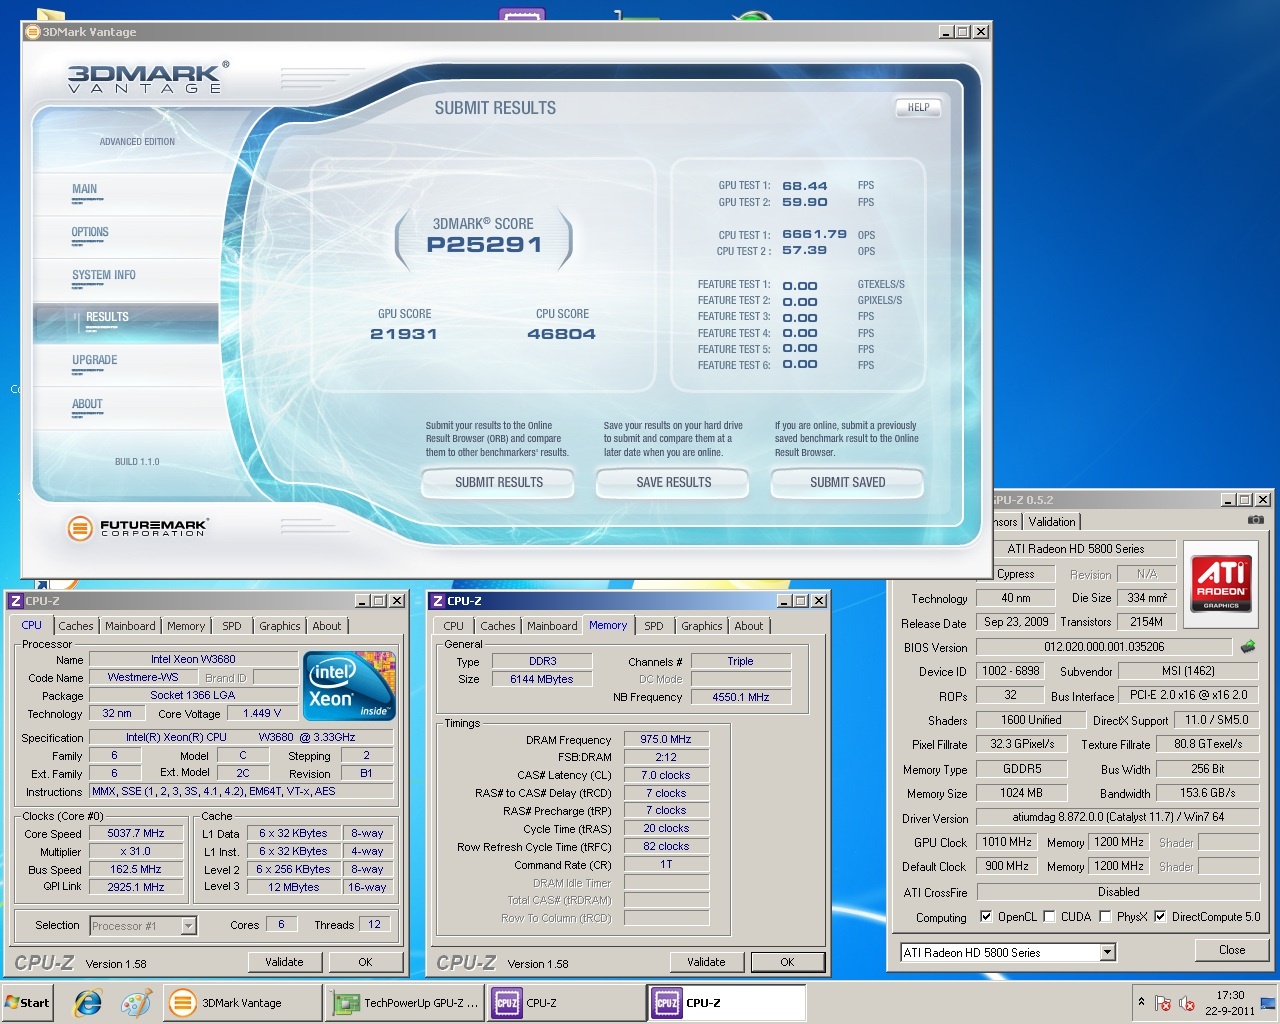This screenshot has width=1280, height=1024.
Task: Enable the CUDA checkbox
Action: (x=1049, y=916)
